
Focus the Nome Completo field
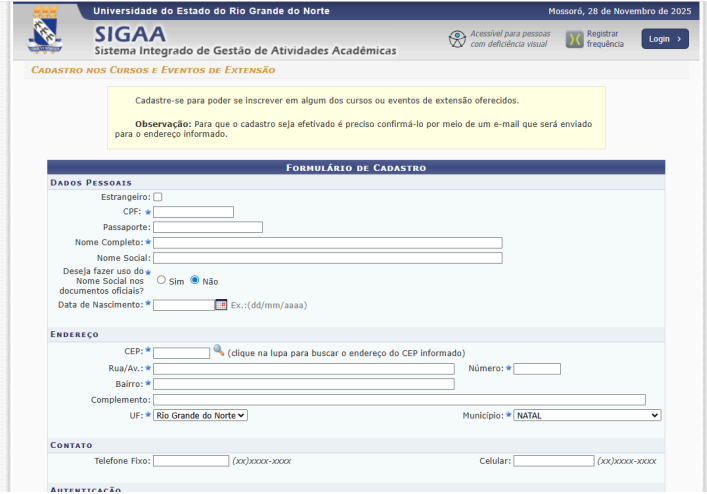[328, 243]
